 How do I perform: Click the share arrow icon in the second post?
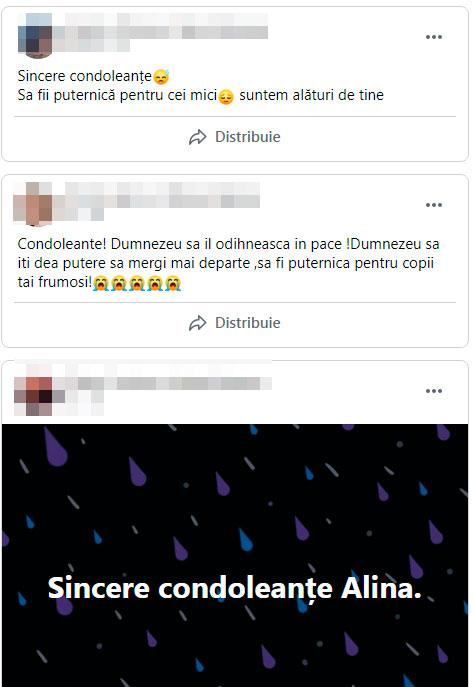coord(197,323)
